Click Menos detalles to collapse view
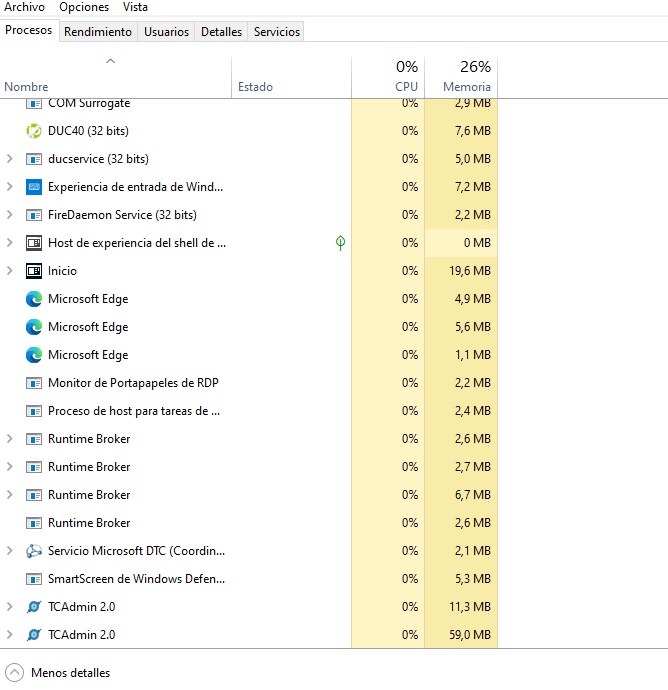 [x=70, y=673]
